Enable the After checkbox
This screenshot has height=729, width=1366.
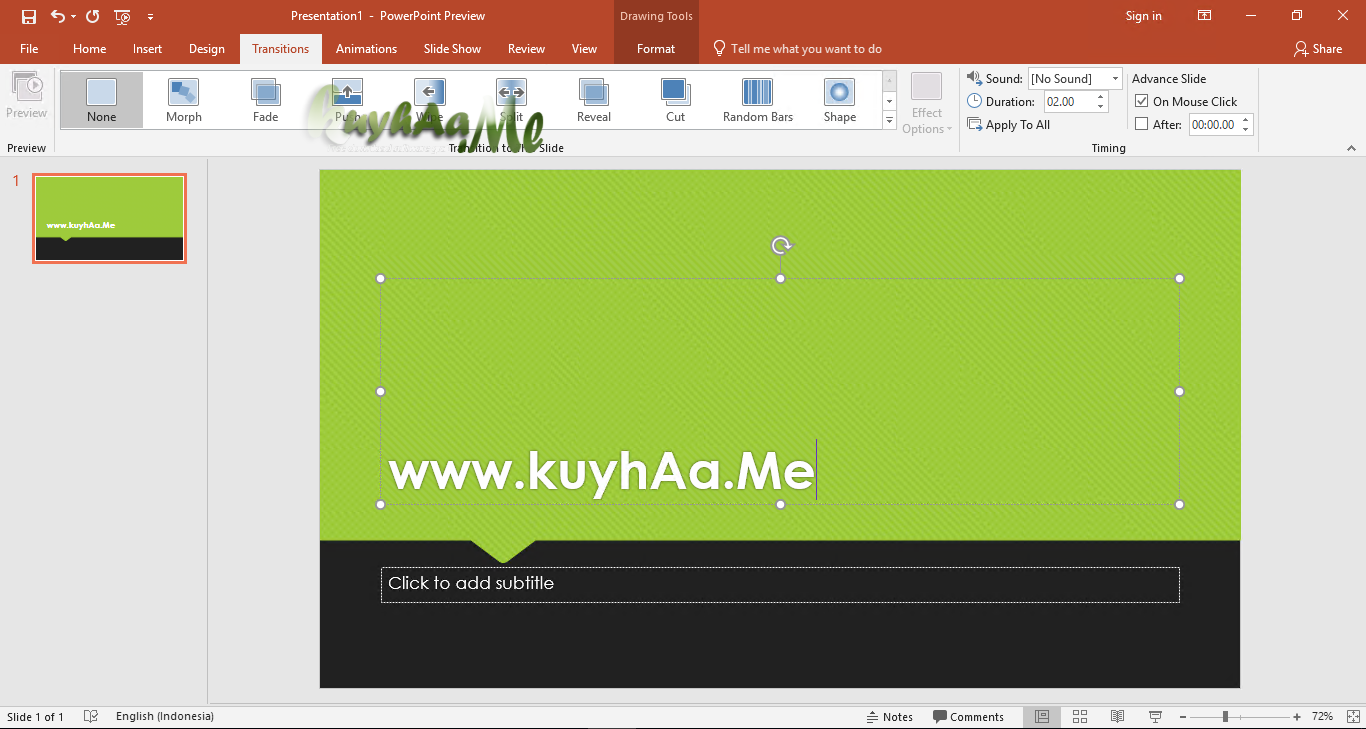[x=1142, y=124]
